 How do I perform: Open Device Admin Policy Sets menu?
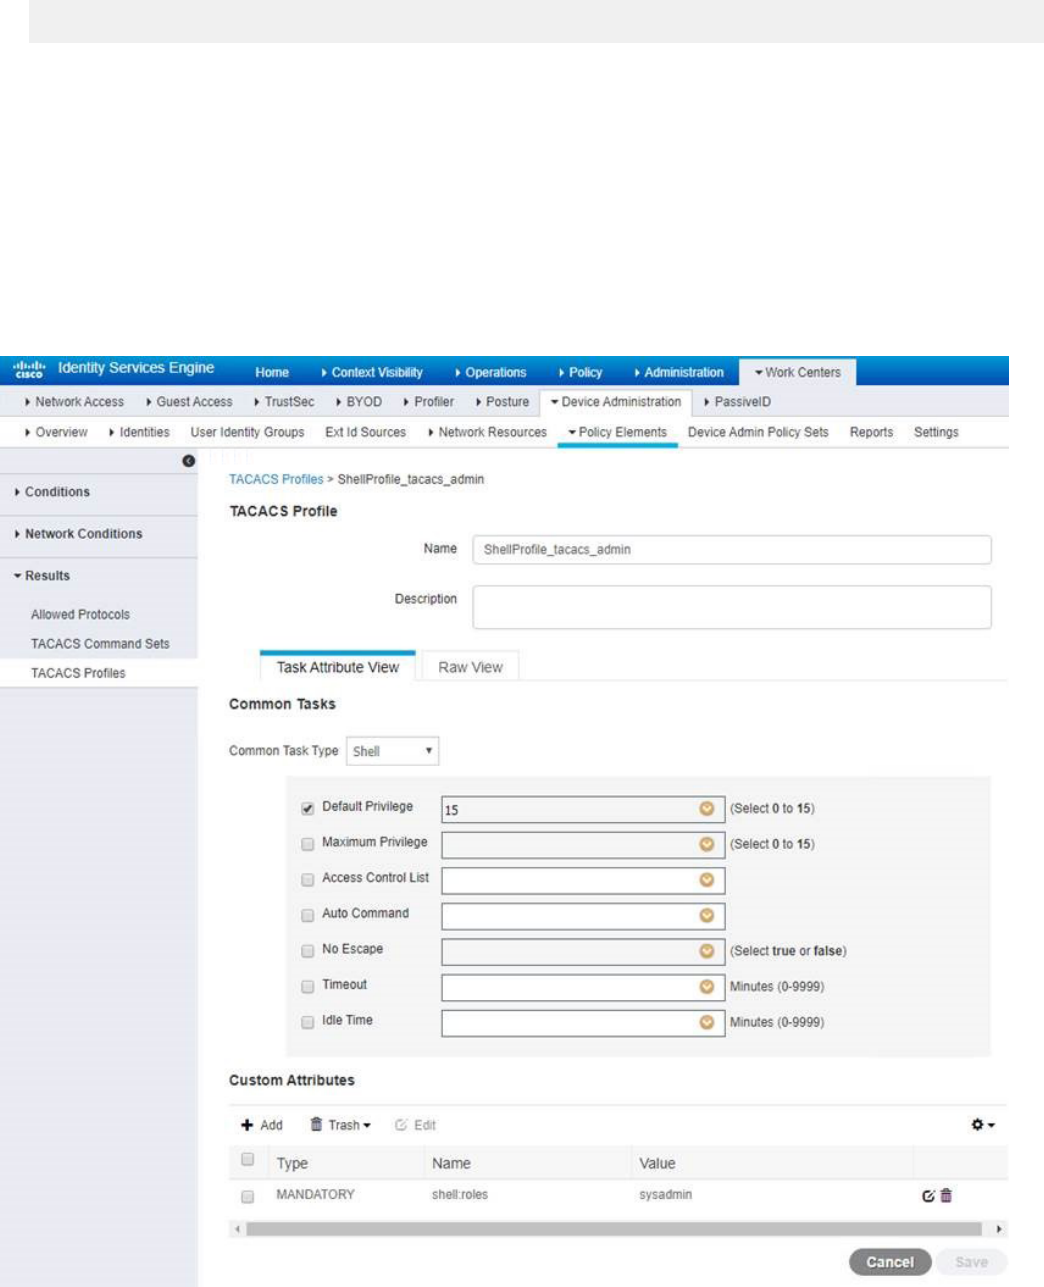pos(758,432)
